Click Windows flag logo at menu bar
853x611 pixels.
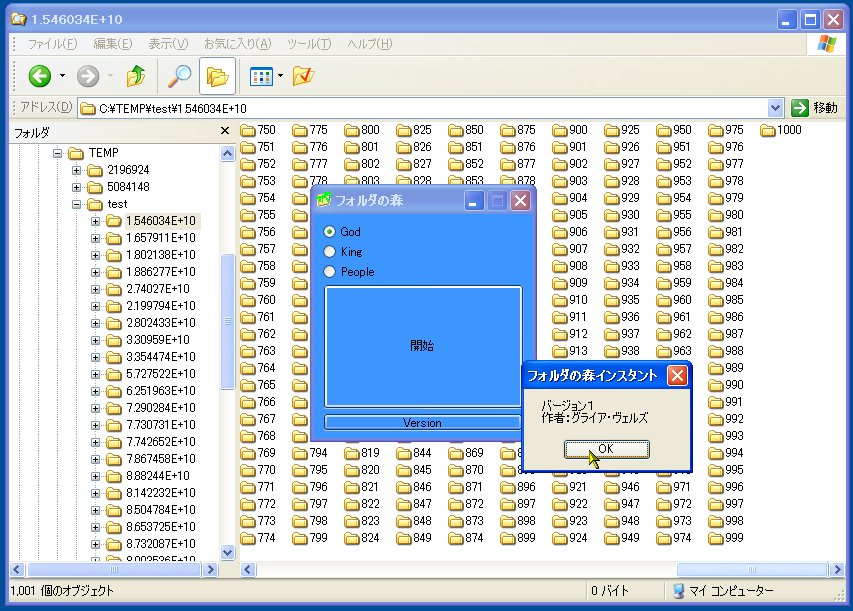pyautogui.click(x=826, y=44)
